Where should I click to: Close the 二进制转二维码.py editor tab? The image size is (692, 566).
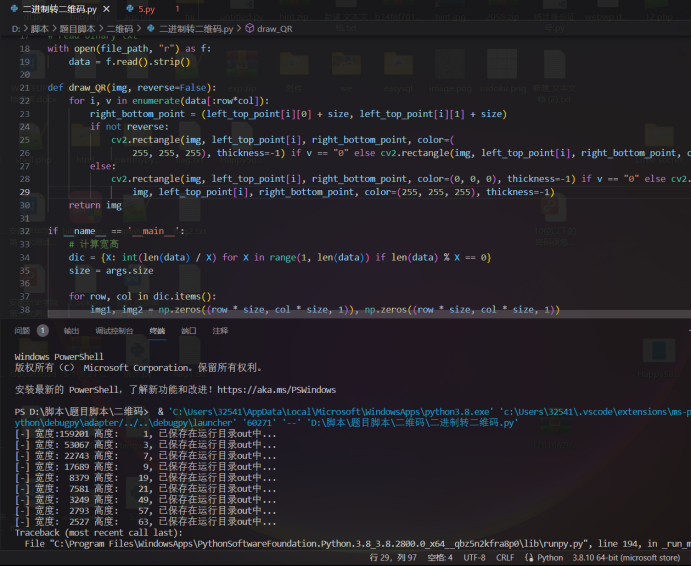[105, 9]
